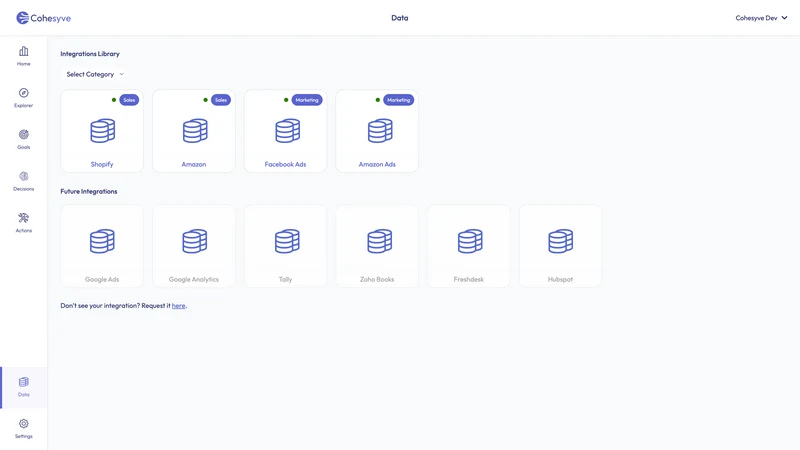This screenshot has height=450, width=800.
Task: Click the green status dot on Amazon Ads
Action: (x=378, y=100)
